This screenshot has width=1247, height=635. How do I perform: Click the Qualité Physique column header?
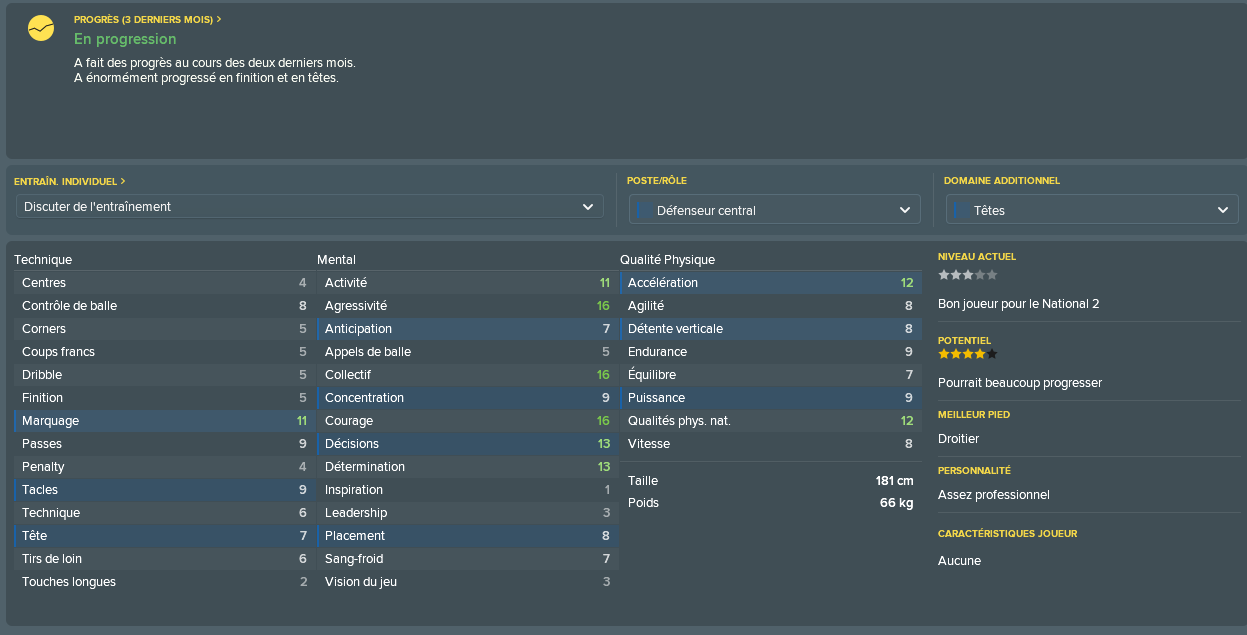click(x=667, y=260)
